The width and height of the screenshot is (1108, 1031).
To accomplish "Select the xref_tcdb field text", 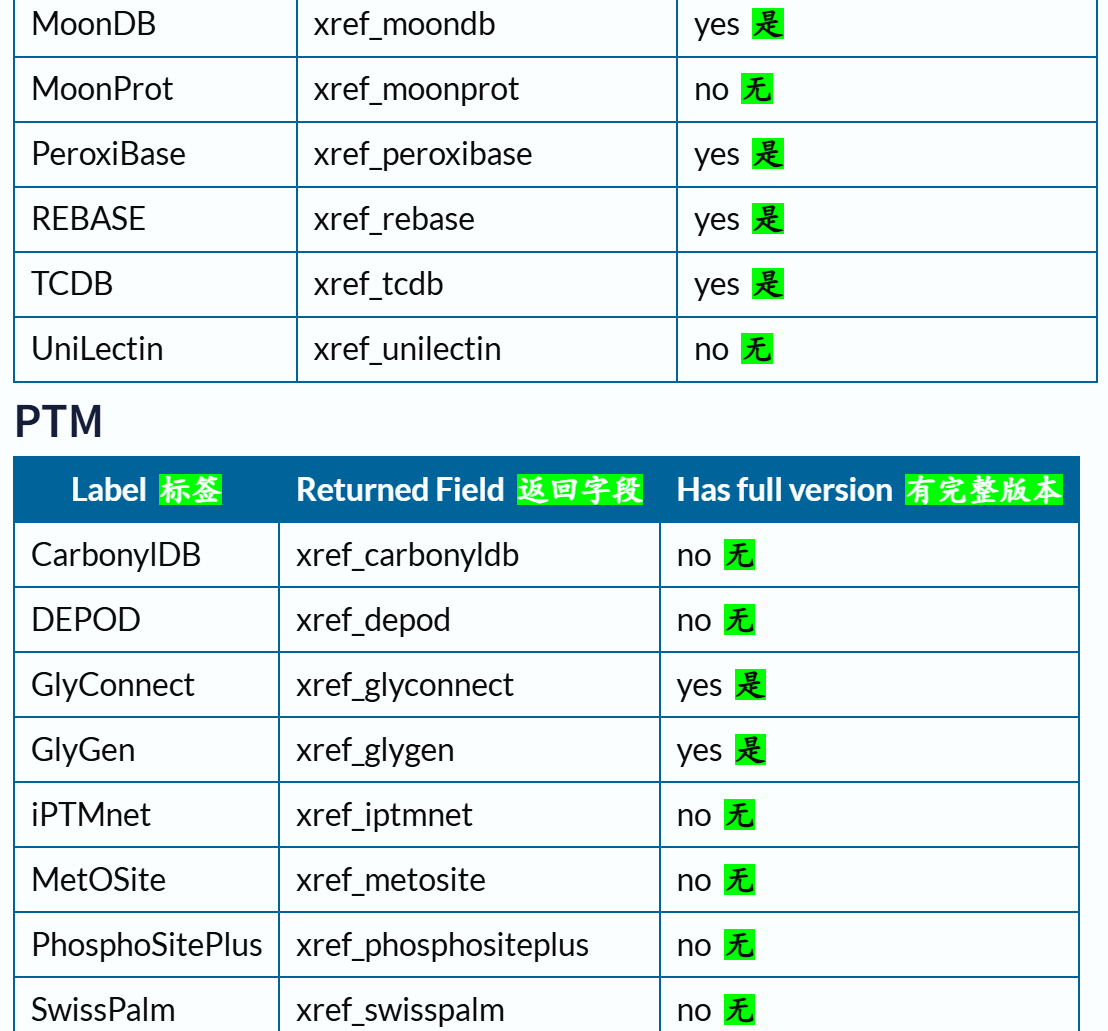I will click(378, 285).
